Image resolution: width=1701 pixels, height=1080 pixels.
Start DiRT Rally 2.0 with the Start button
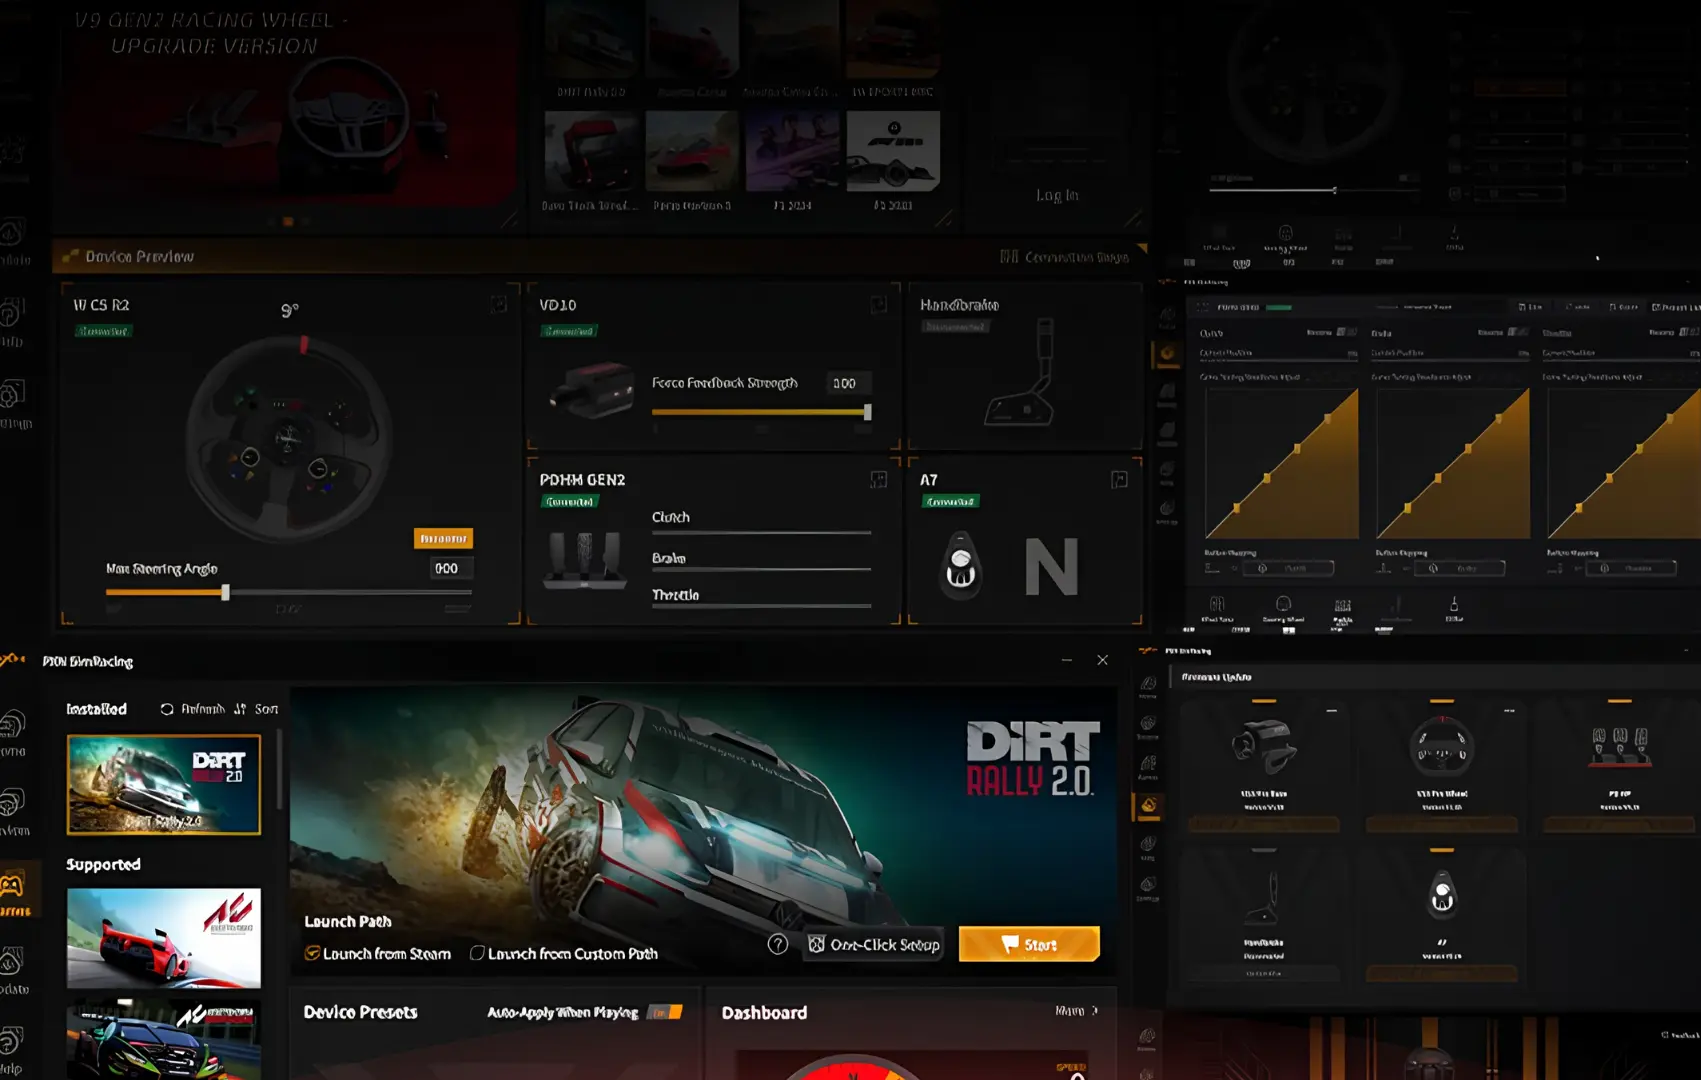[1029, 944]
